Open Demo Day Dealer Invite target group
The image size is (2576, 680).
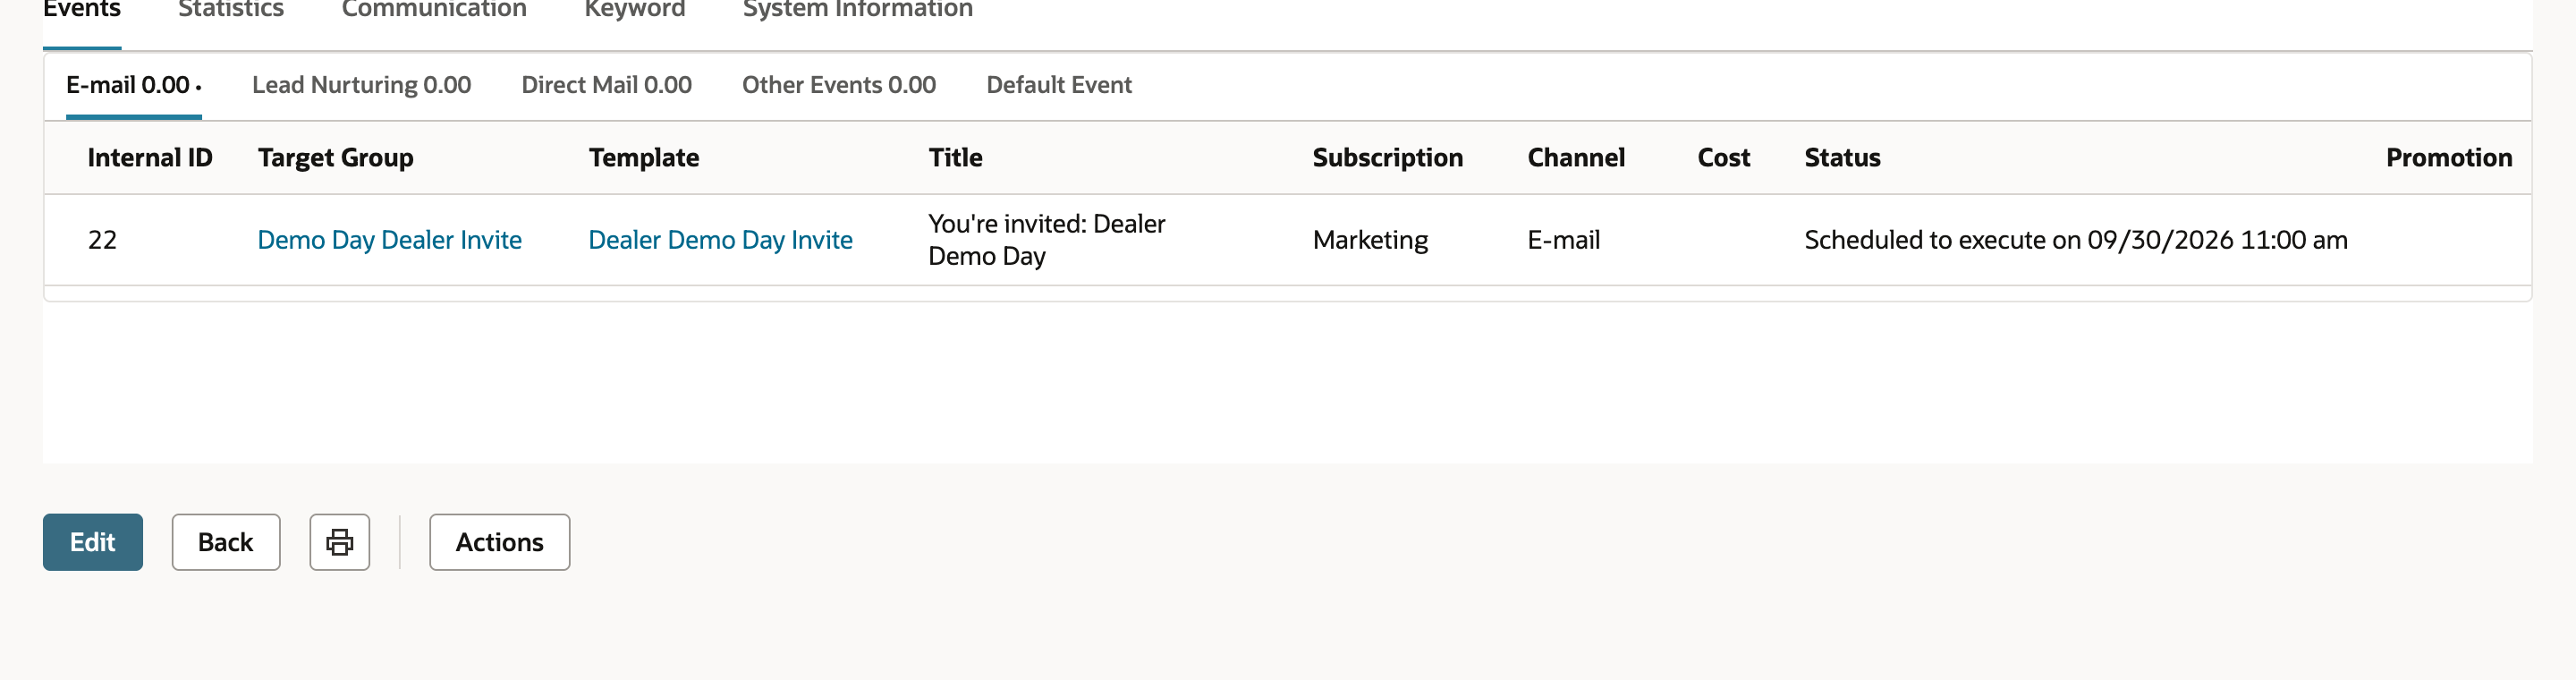(389, 240)
